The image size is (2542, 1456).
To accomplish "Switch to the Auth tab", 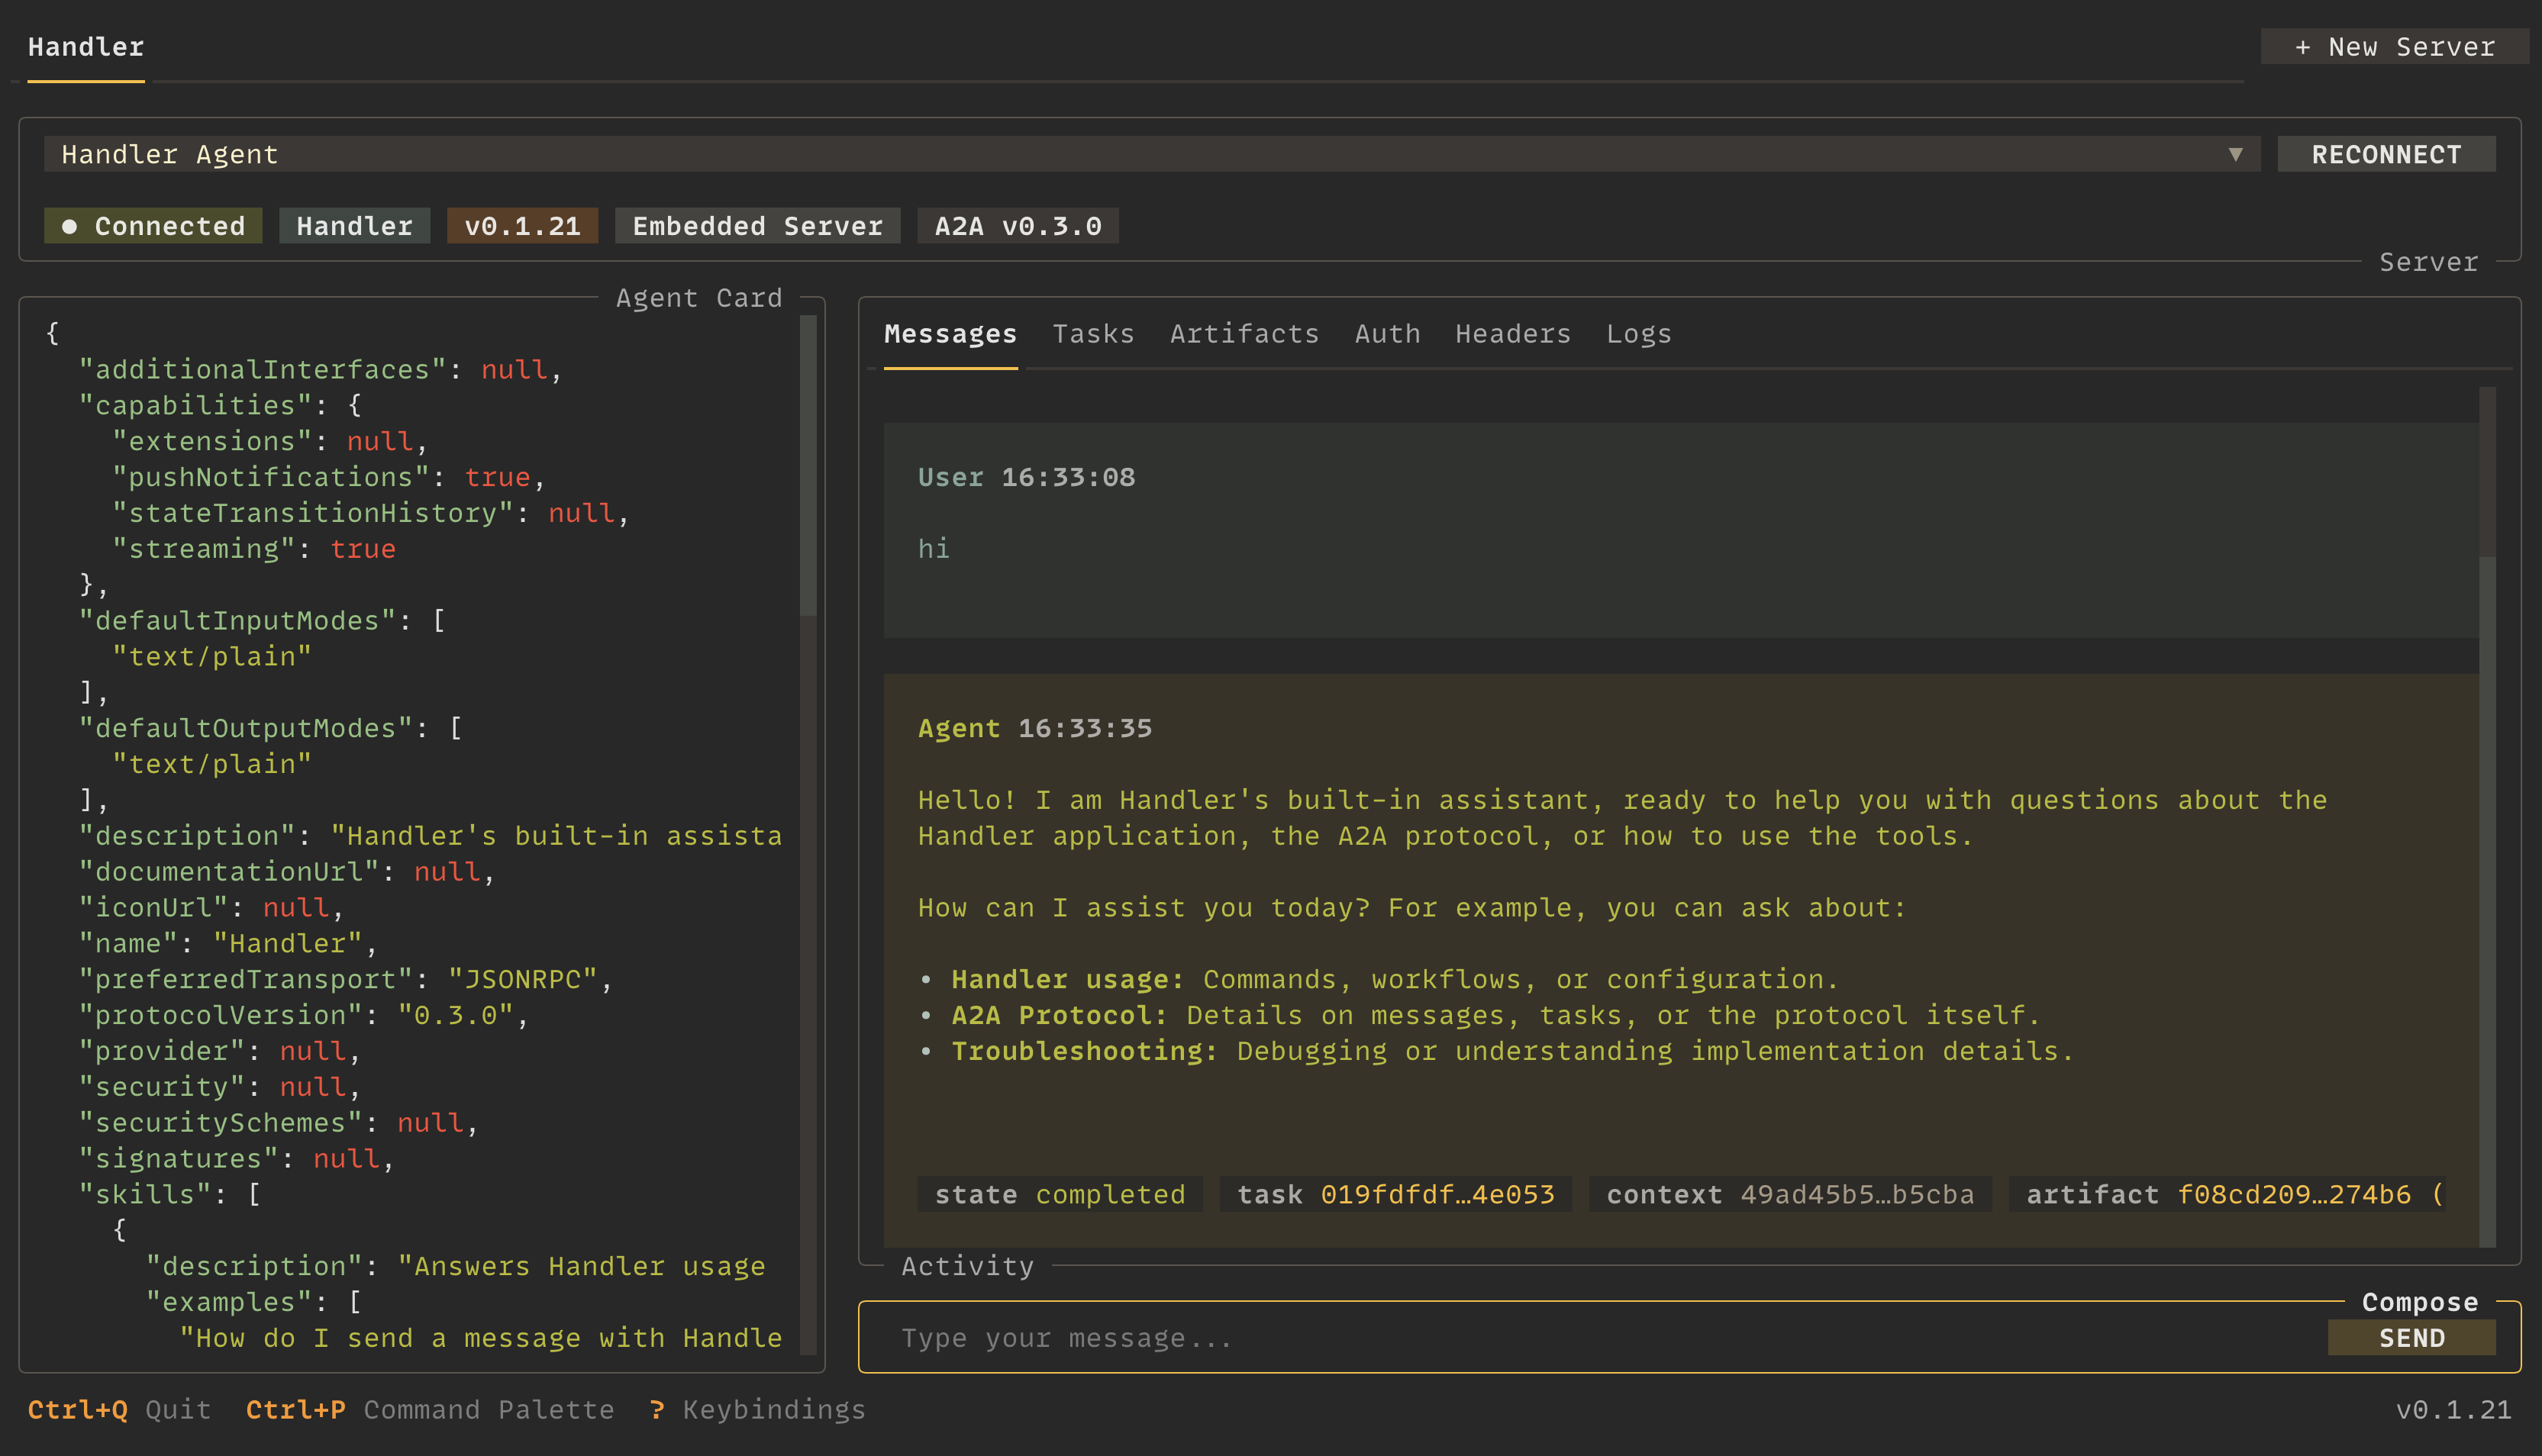I will (x=1387, y=334).
